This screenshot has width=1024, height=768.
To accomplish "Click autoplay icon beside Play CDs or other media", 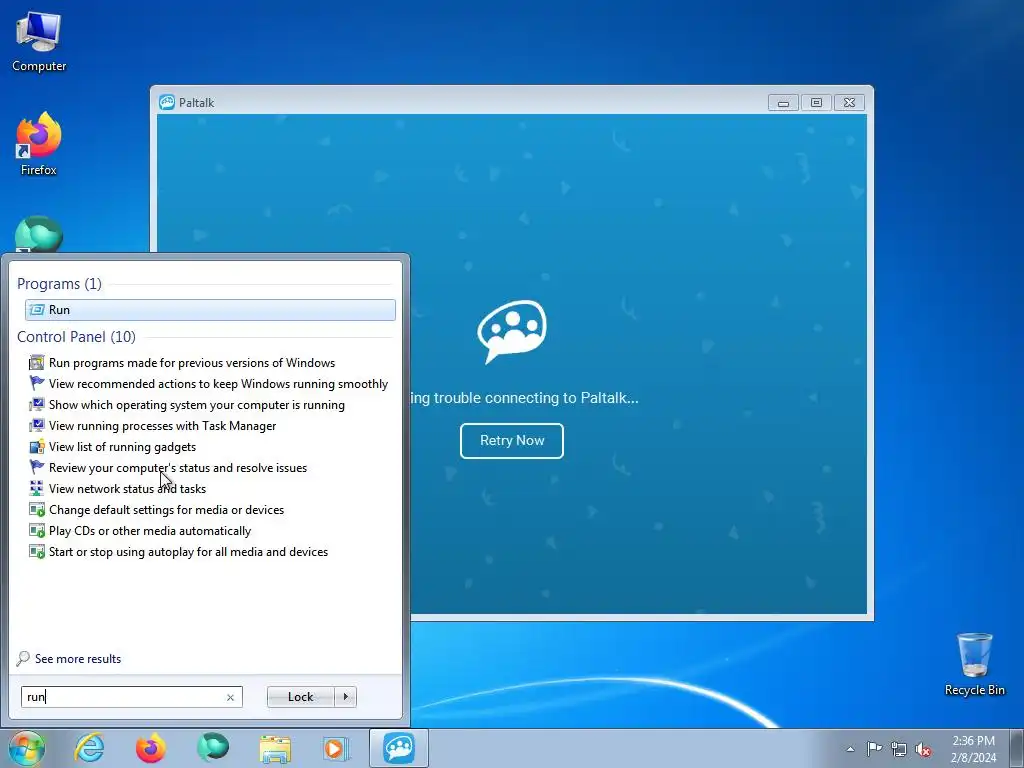I will click(37, 531).
